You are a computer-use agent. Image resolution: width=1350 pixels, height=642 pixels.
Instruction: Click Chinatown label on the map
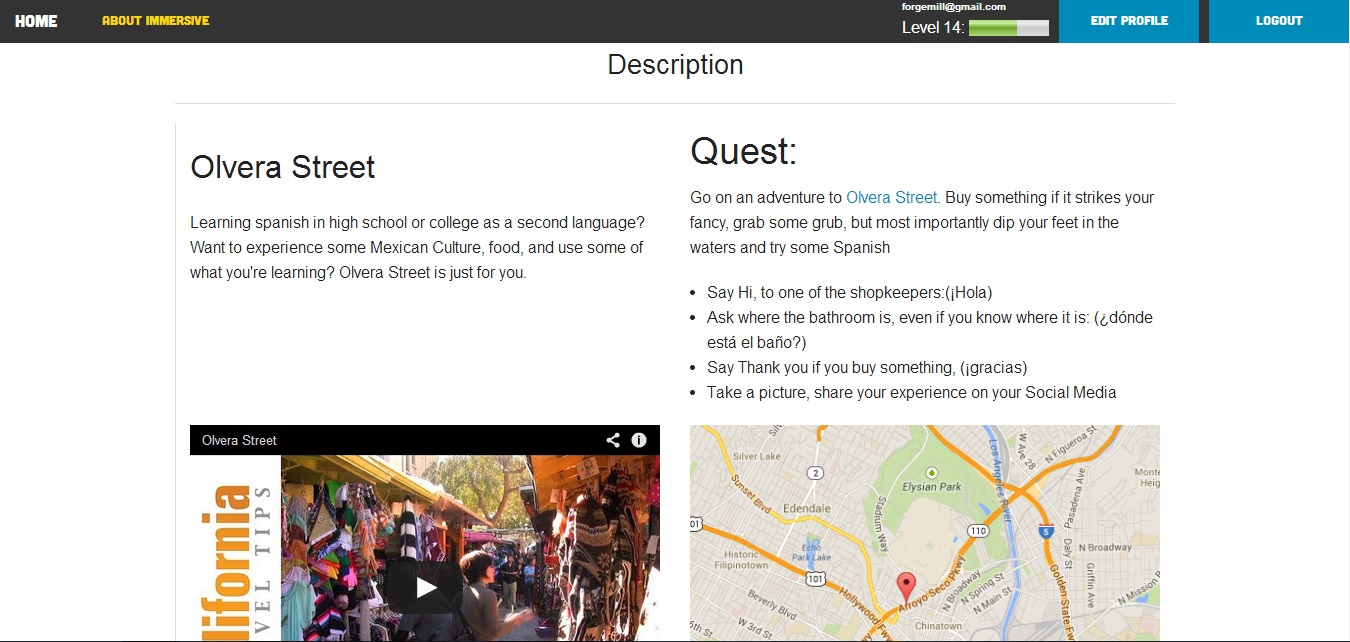pos(937,626)
